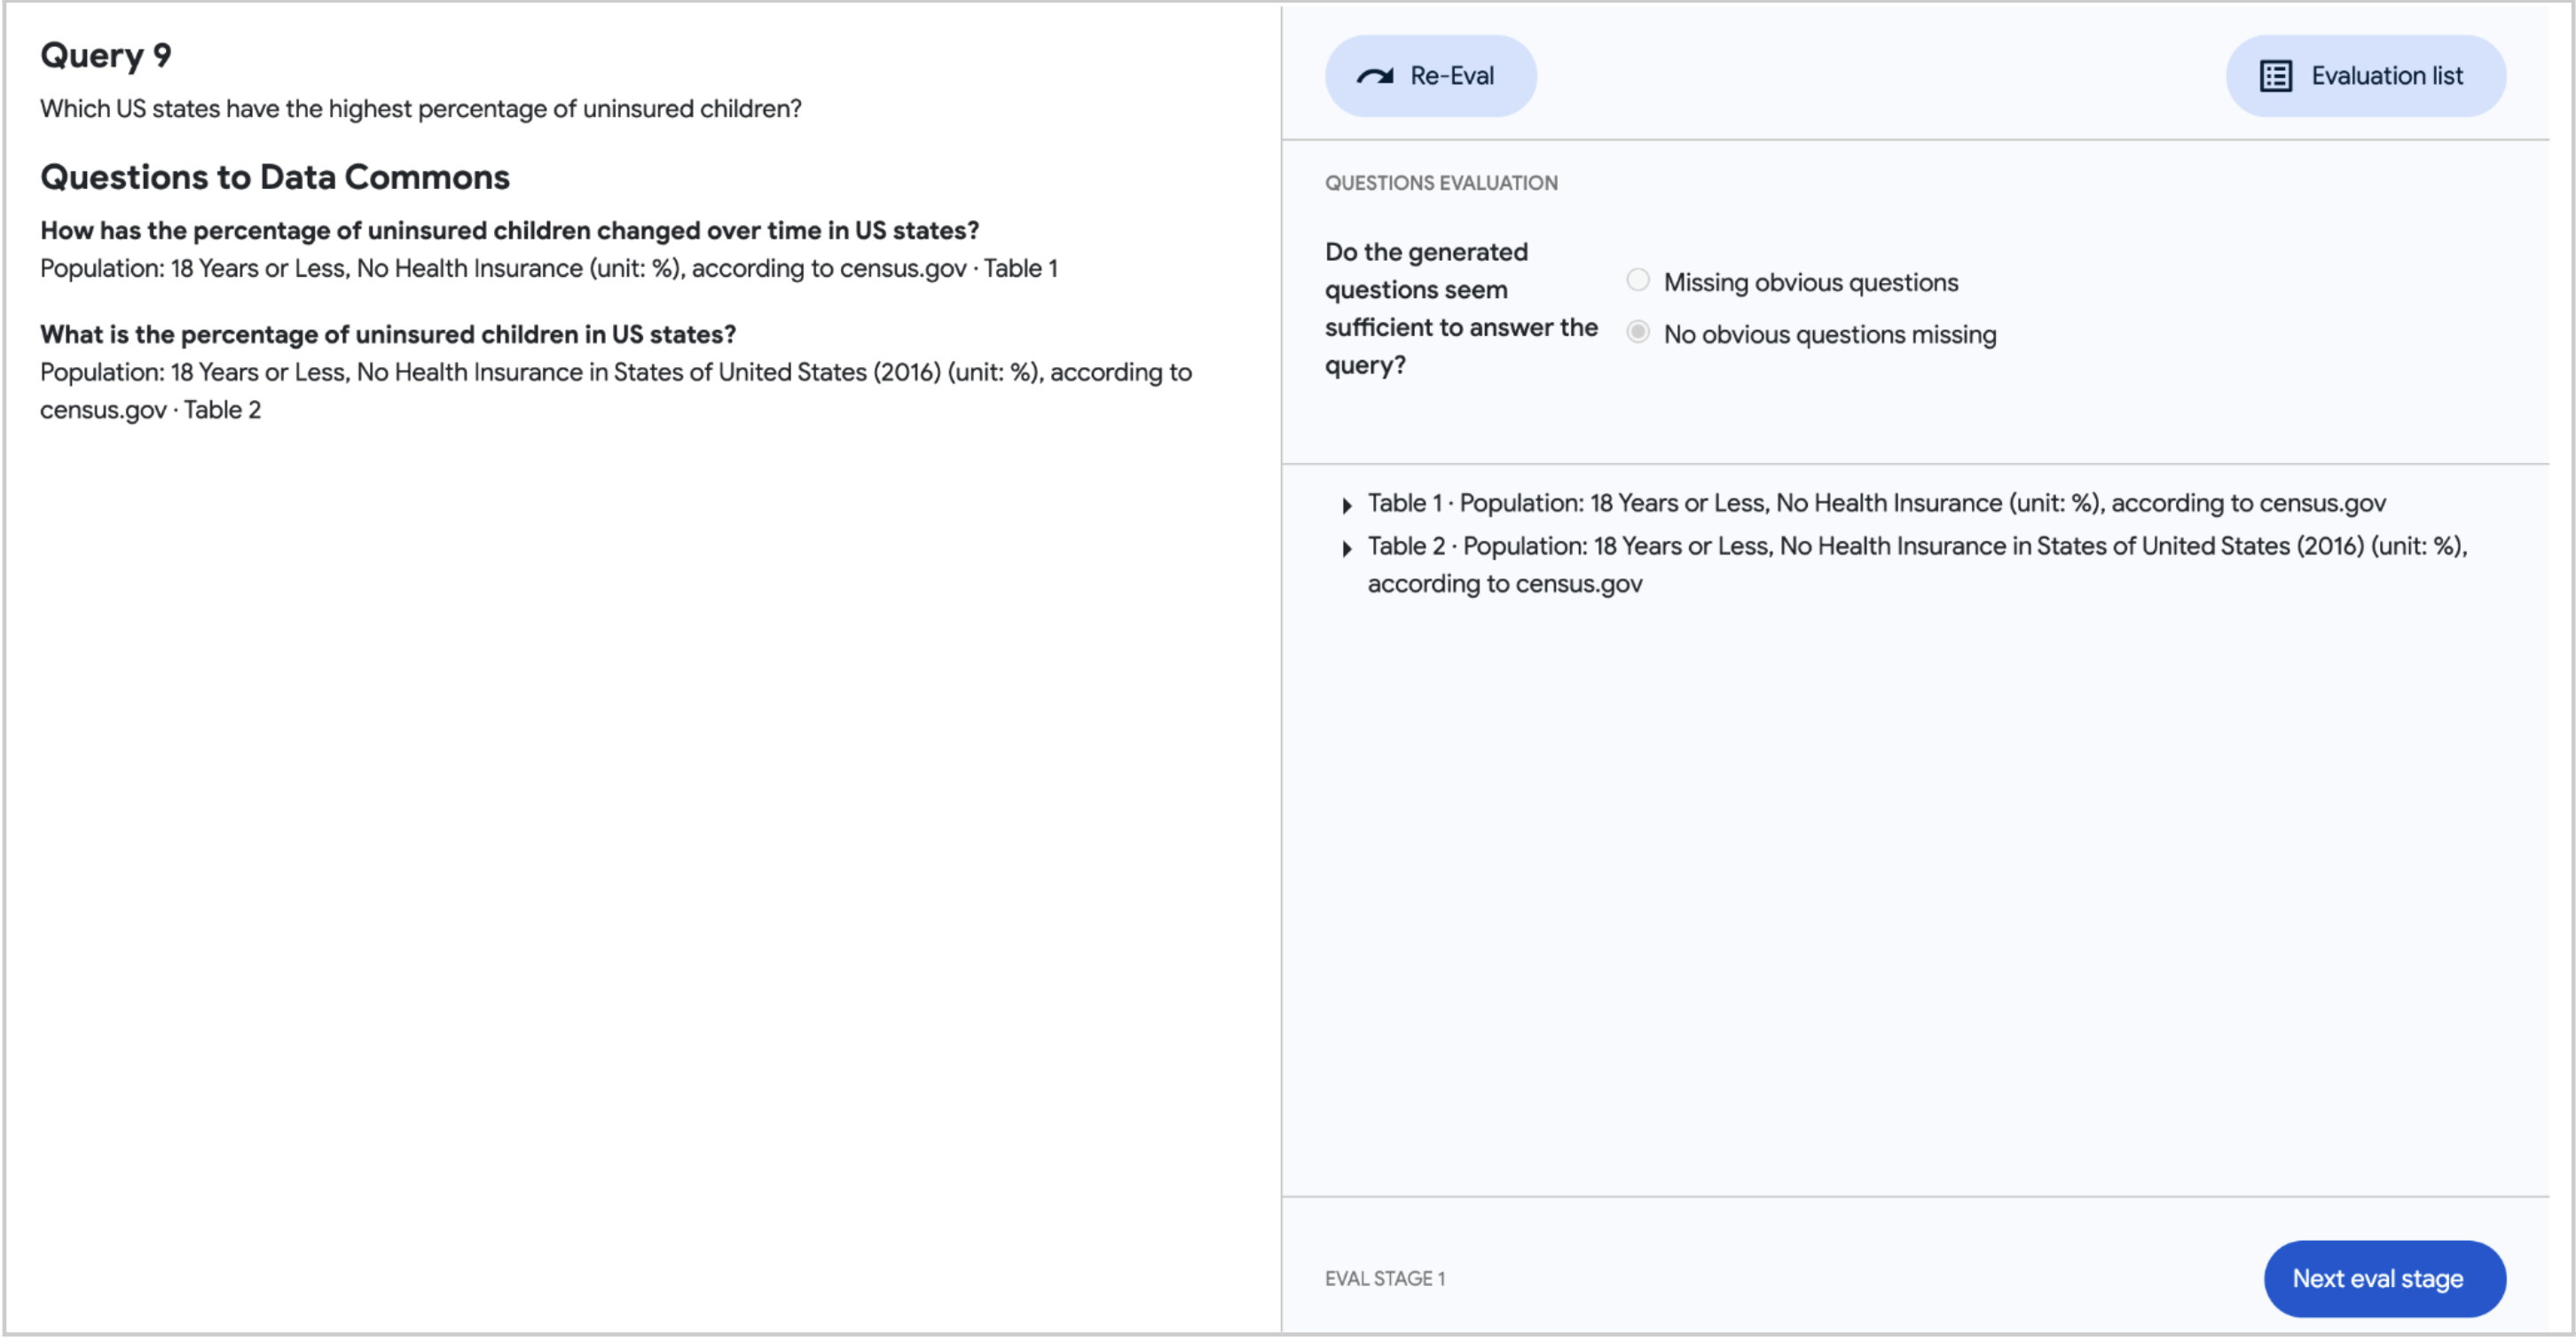2576x1341 pixels.
Task: Select No obvious questions missing radio
Action: click(x=1637, y=332)
